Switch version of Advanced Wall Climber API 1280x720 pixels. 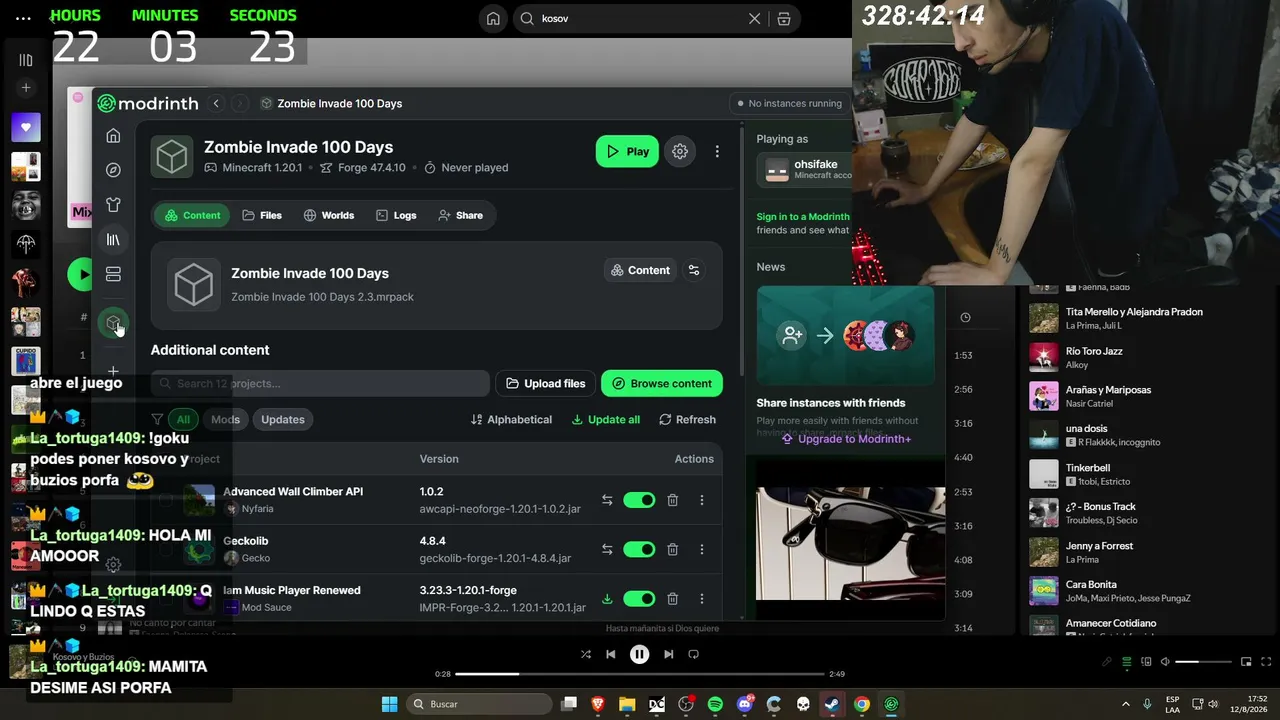pyautogui.click(x=607, y=500)
